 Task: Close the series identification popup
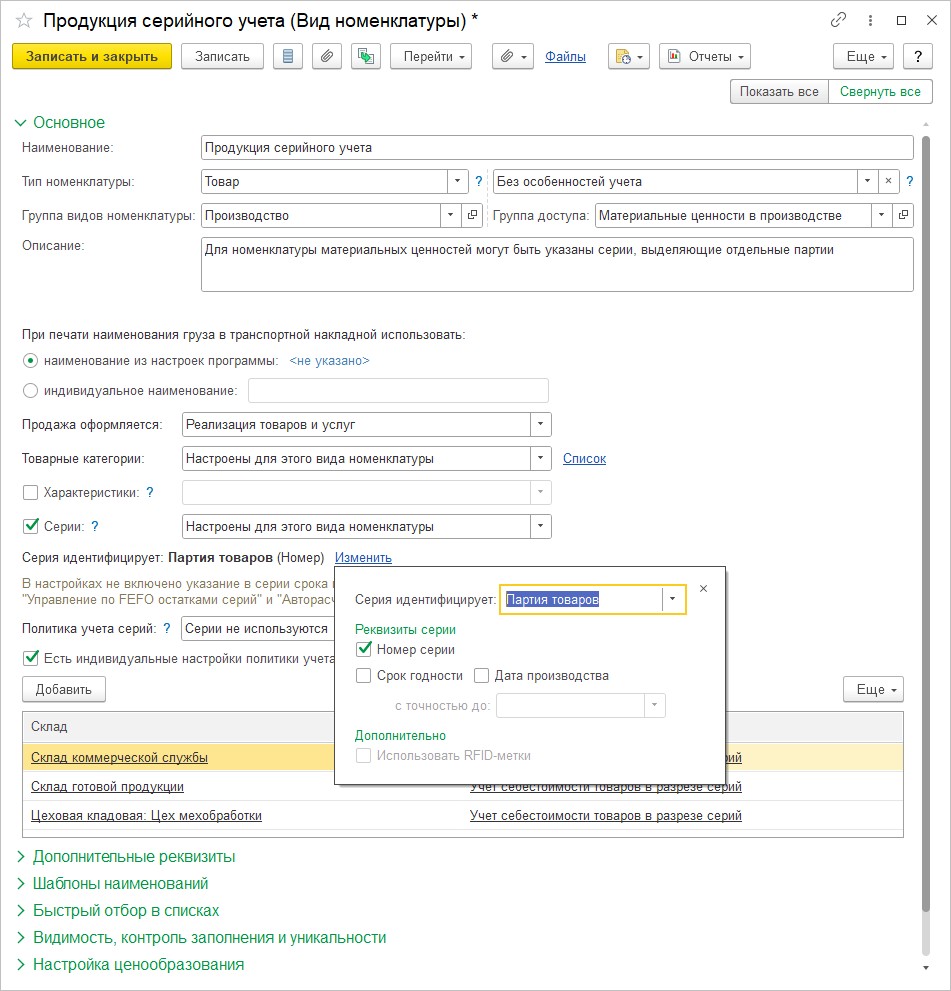(703, 589)
